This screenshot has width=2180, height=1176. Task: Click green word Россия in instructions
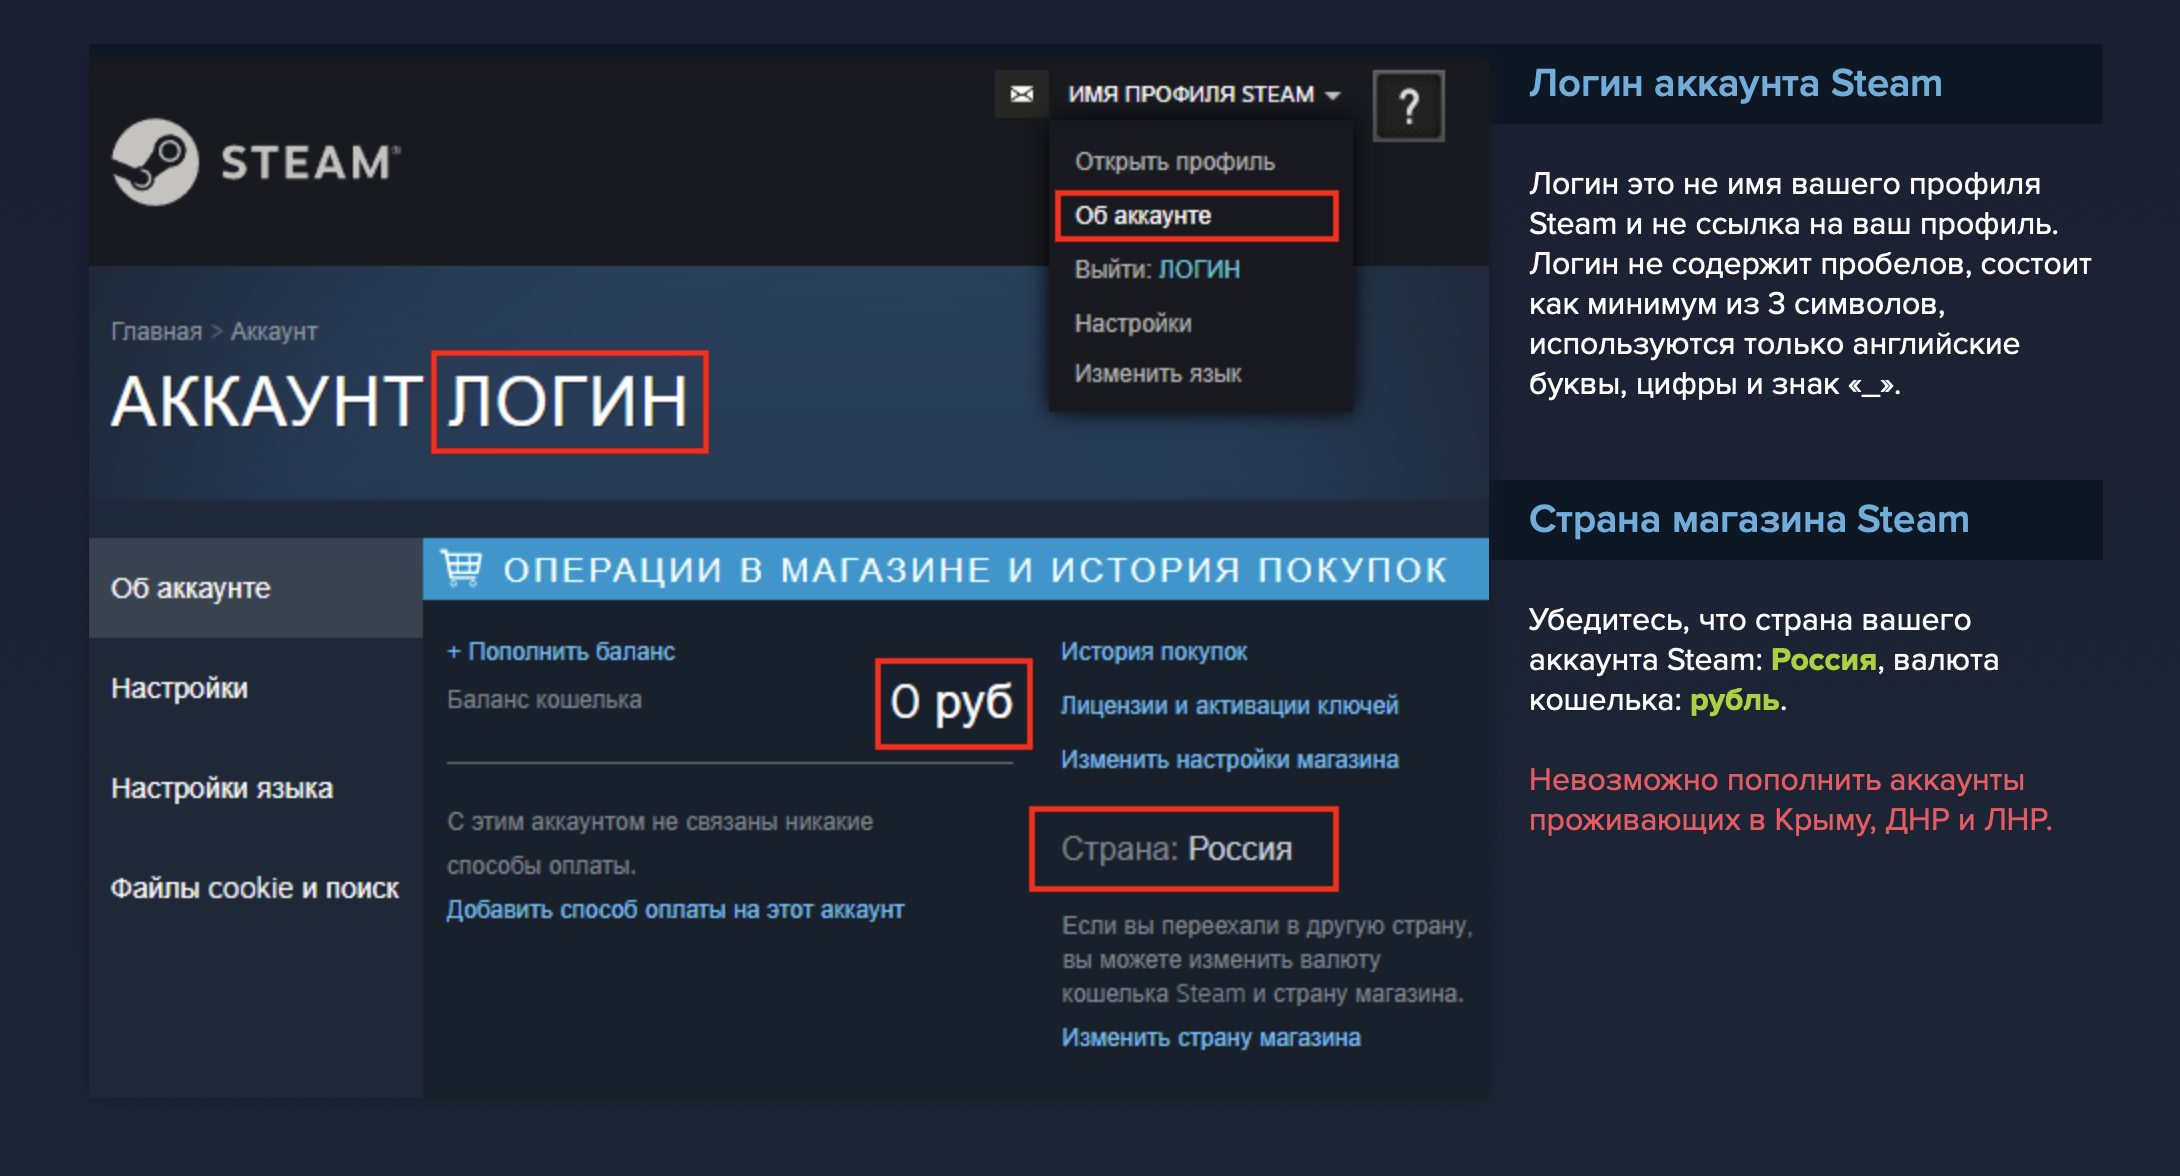[1823, 660]
